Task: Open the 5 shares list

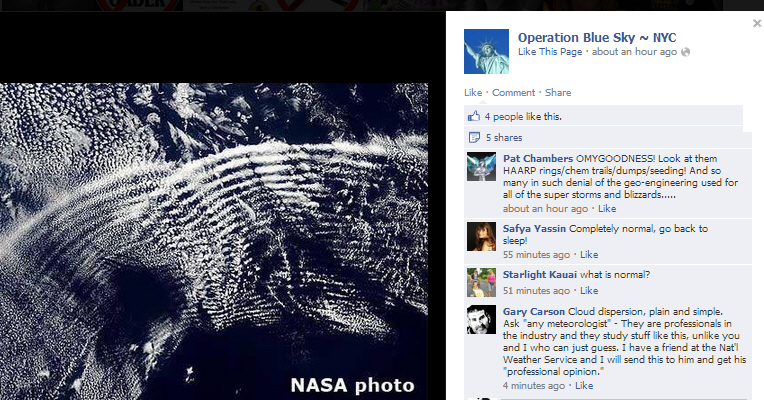Action: pos(504,138)
